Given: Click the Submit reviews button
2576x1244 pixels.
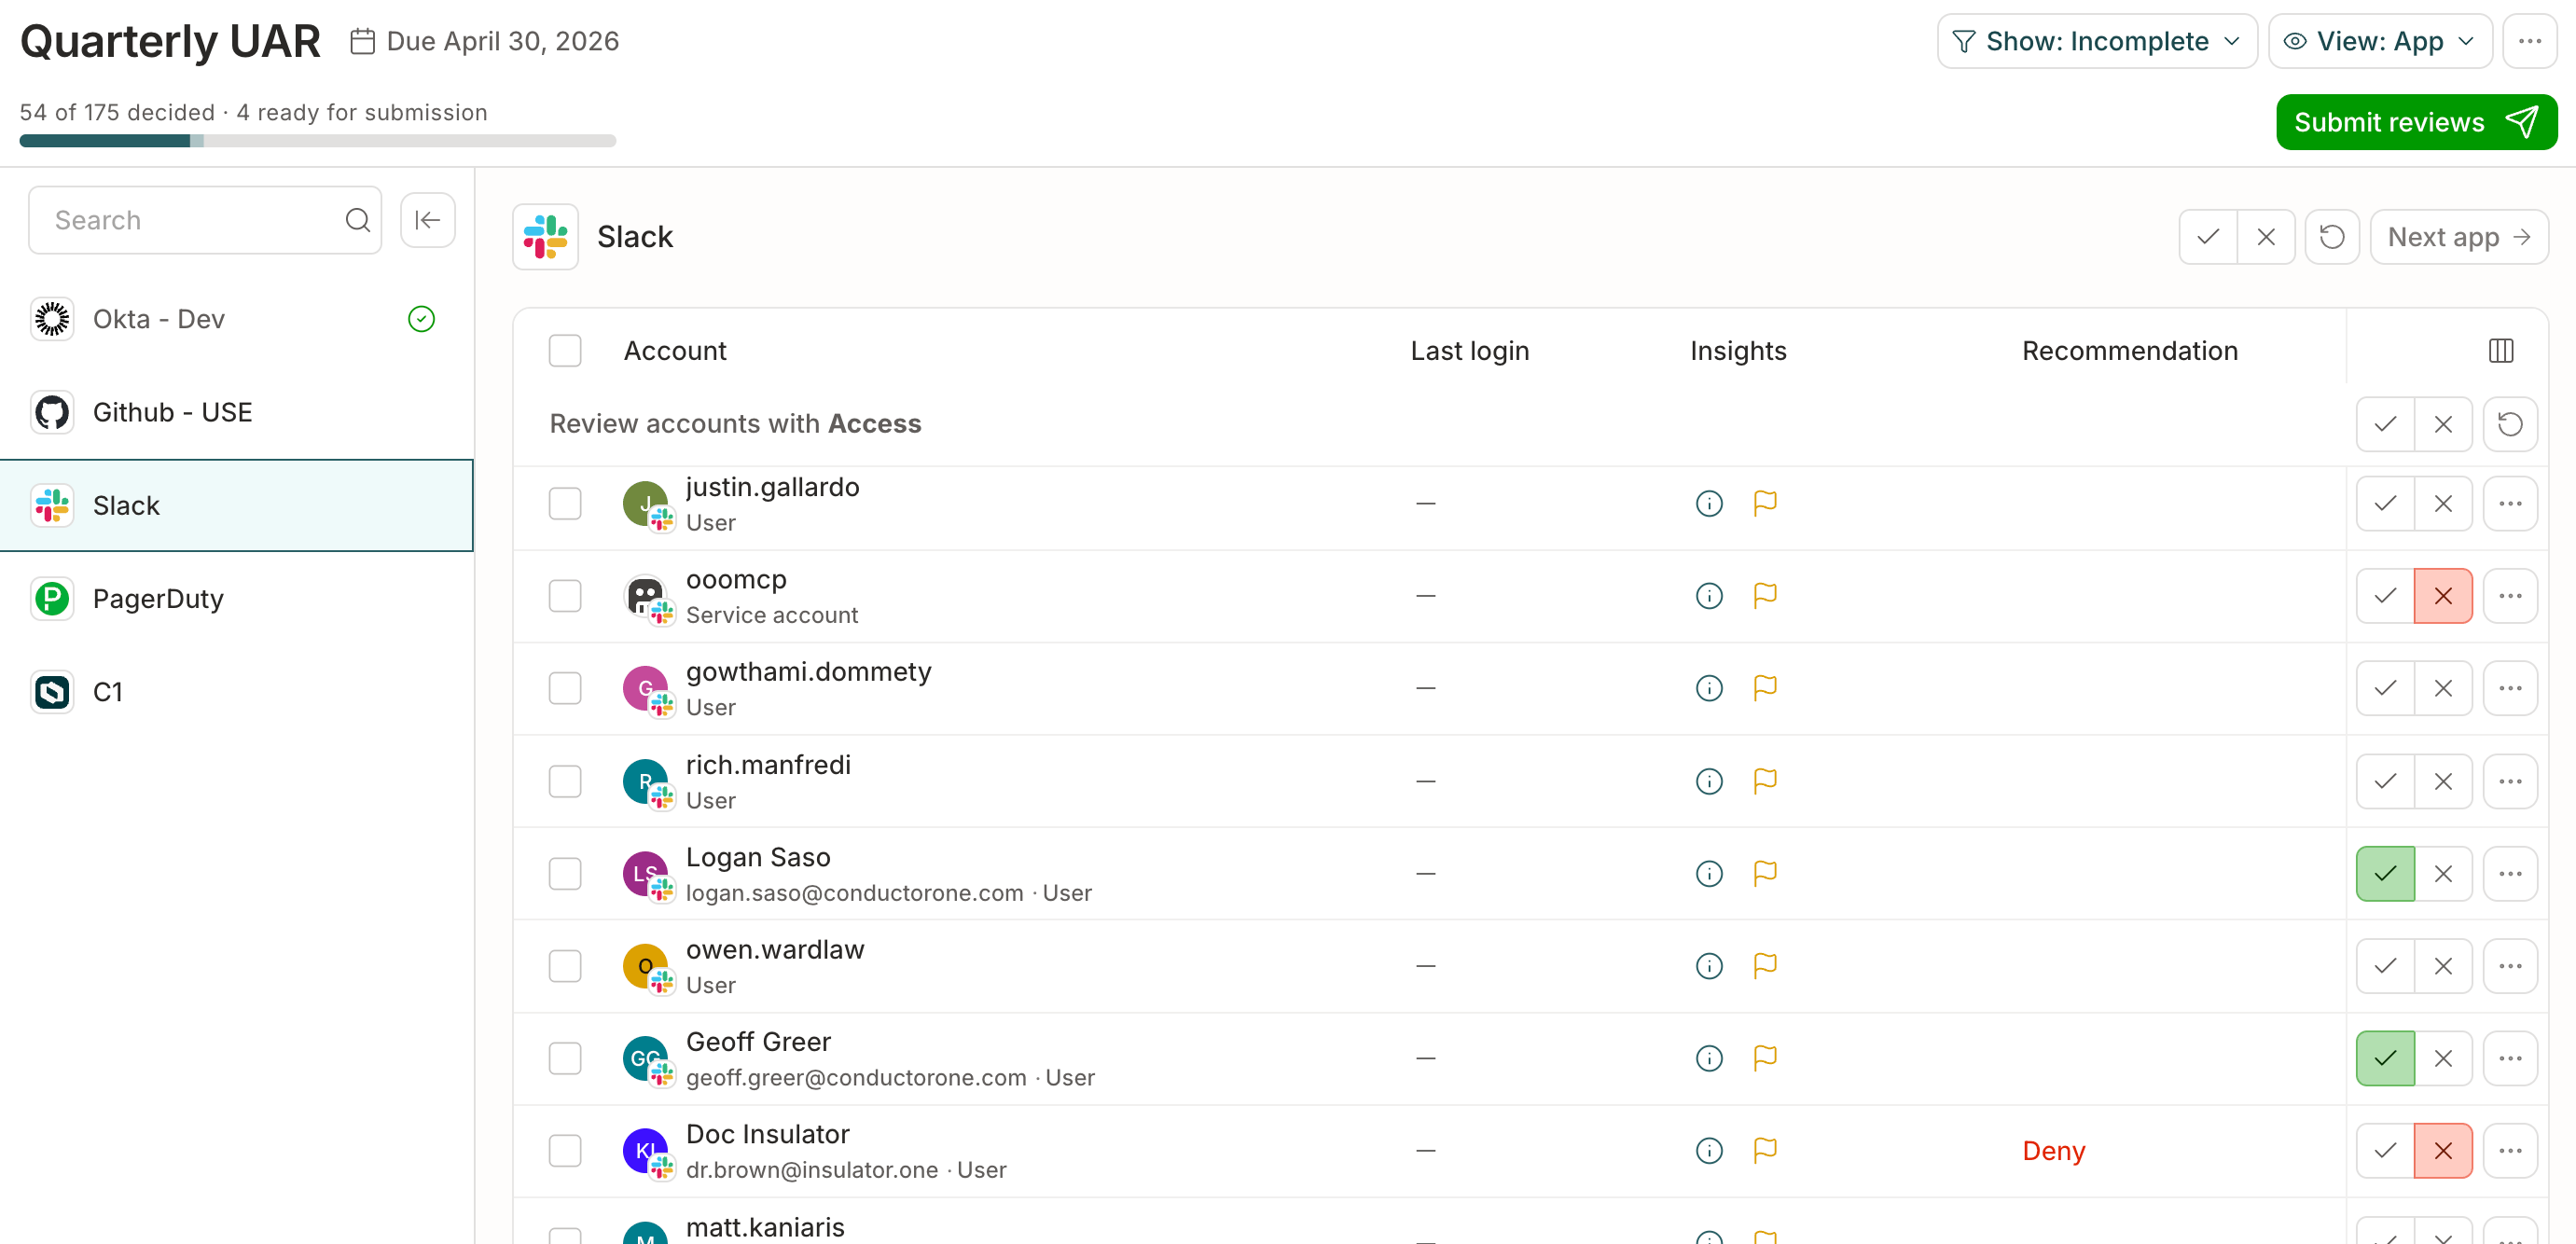Looking at the screenshot, I should click(2416, 122).
